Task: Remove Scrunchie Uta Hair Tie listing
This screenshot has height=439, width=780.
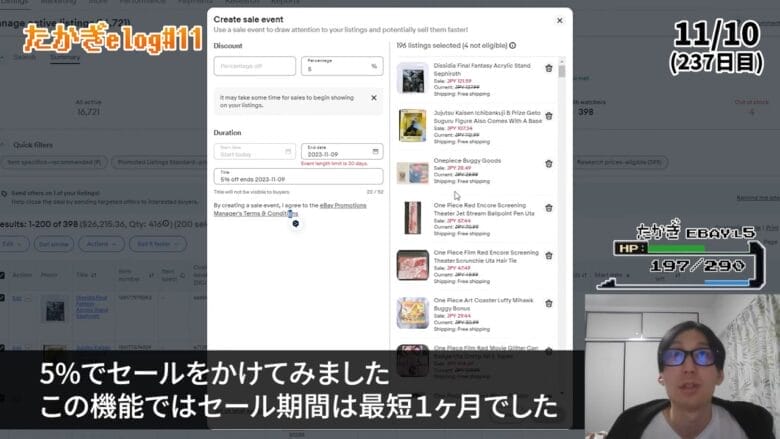Action: point(549,256)
